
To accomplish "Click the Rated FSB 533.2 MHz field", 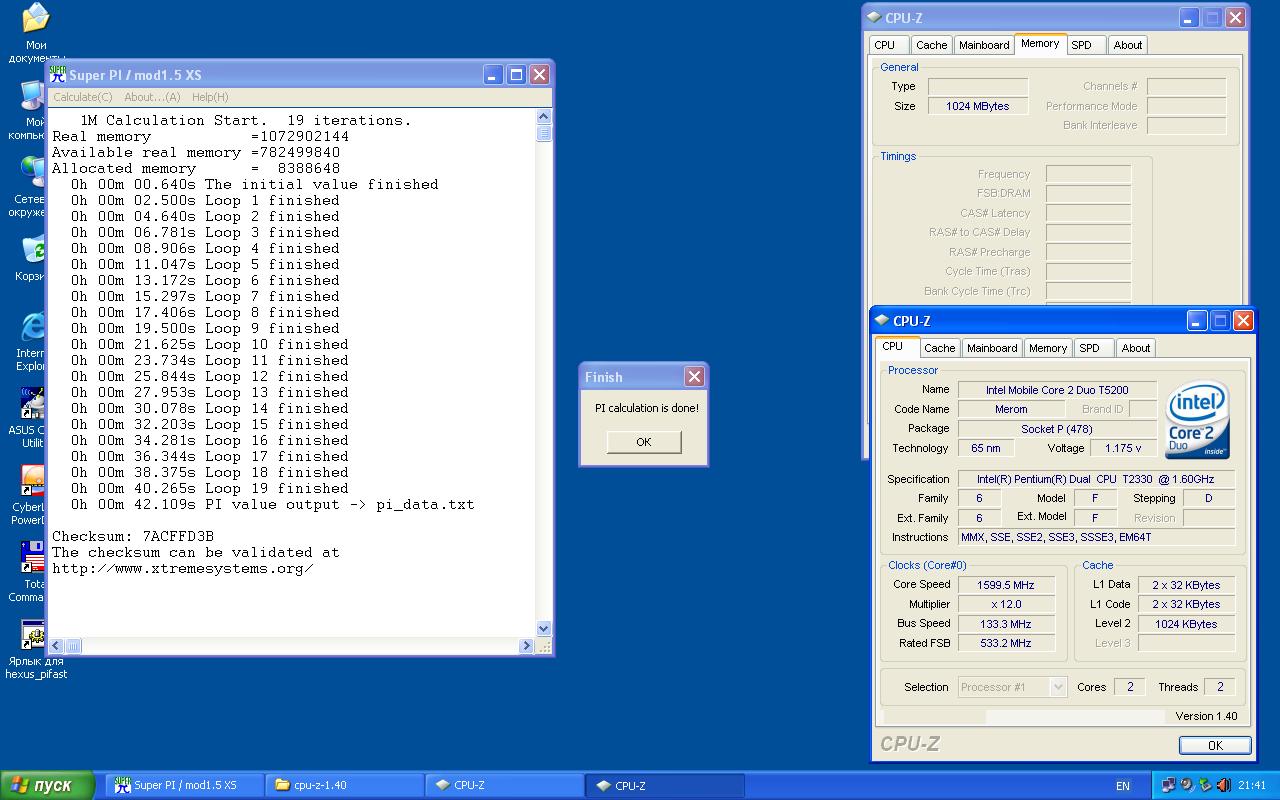I will tap(1006, 643).
